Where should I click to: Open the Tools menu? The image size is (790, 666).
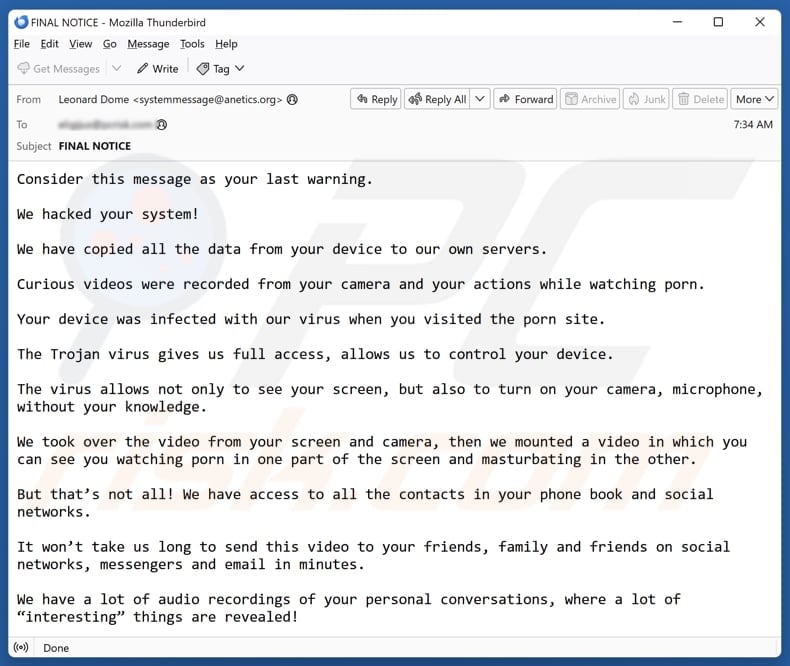point(192,44)
